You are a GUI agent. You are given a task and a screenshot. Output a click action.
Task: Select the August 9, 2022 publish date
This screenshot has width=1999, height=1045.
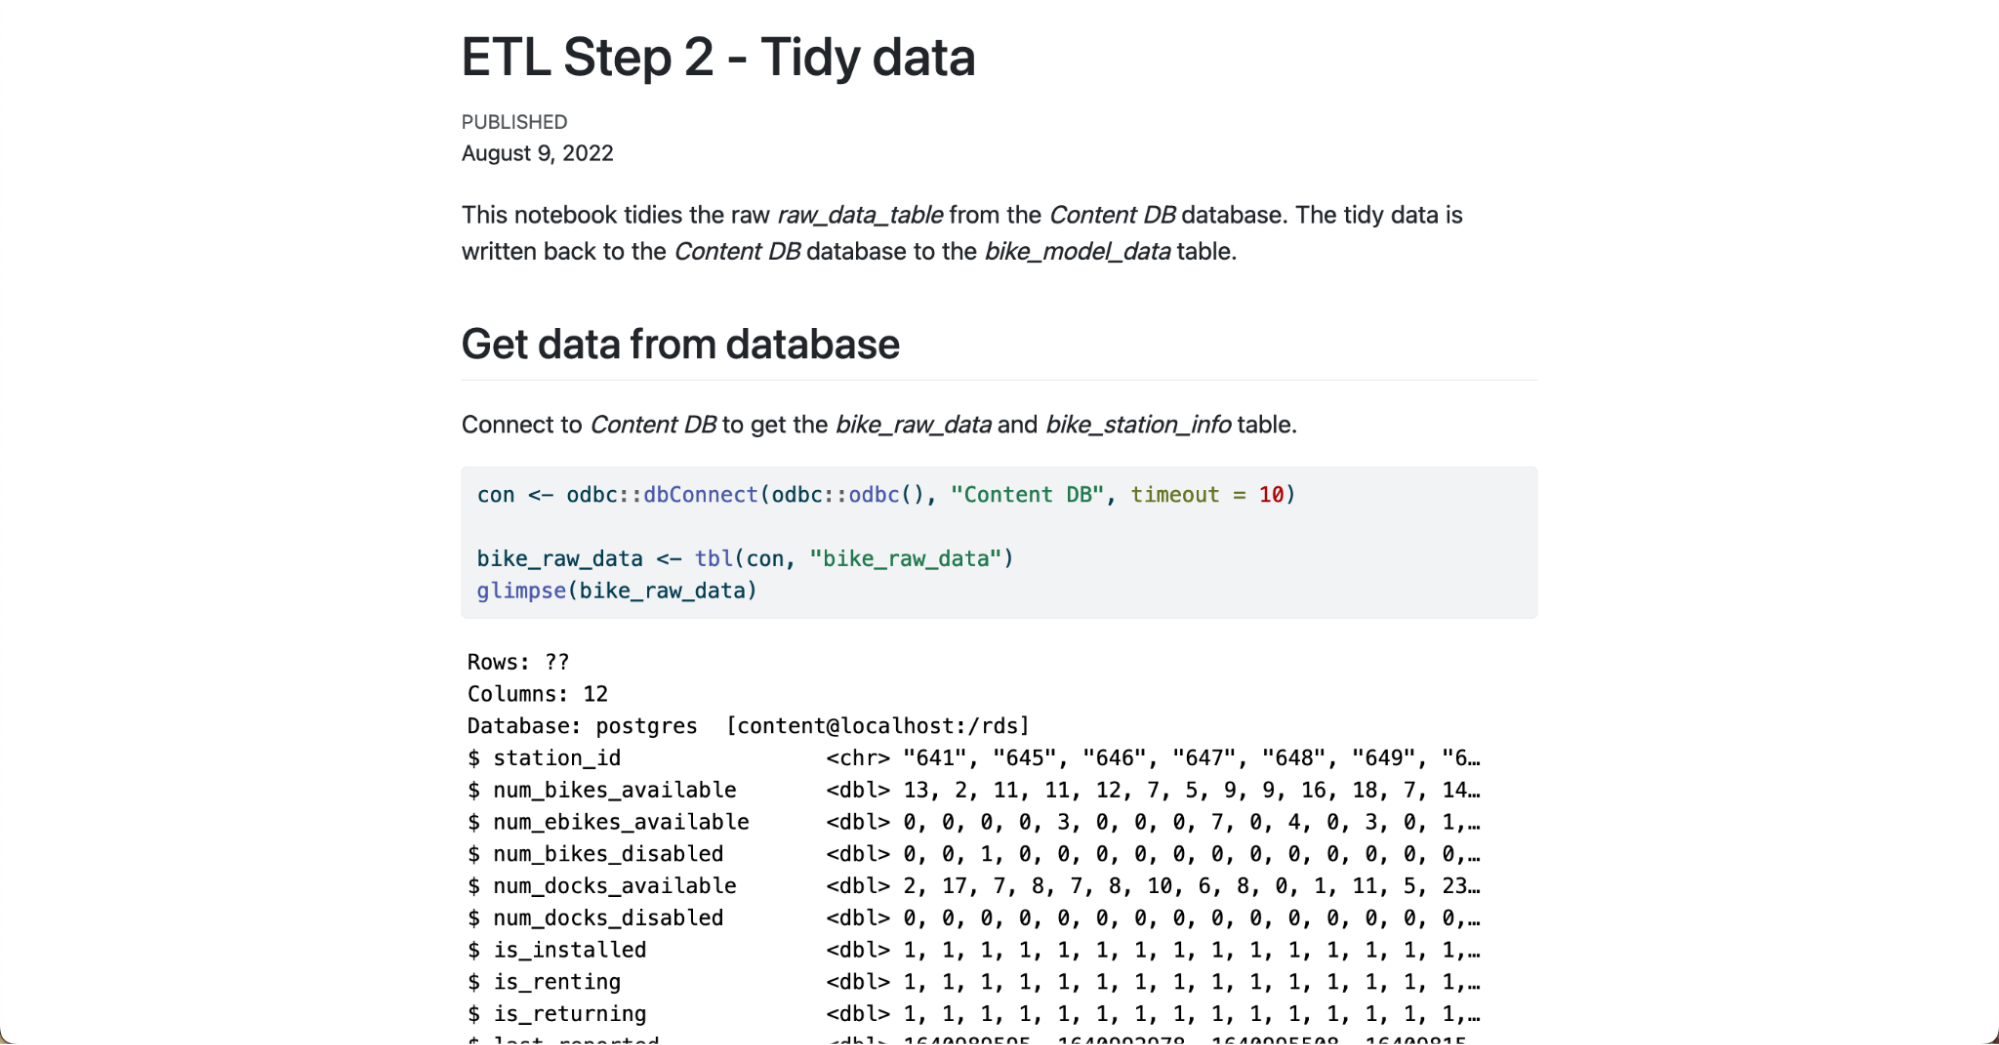click(537, 153)
